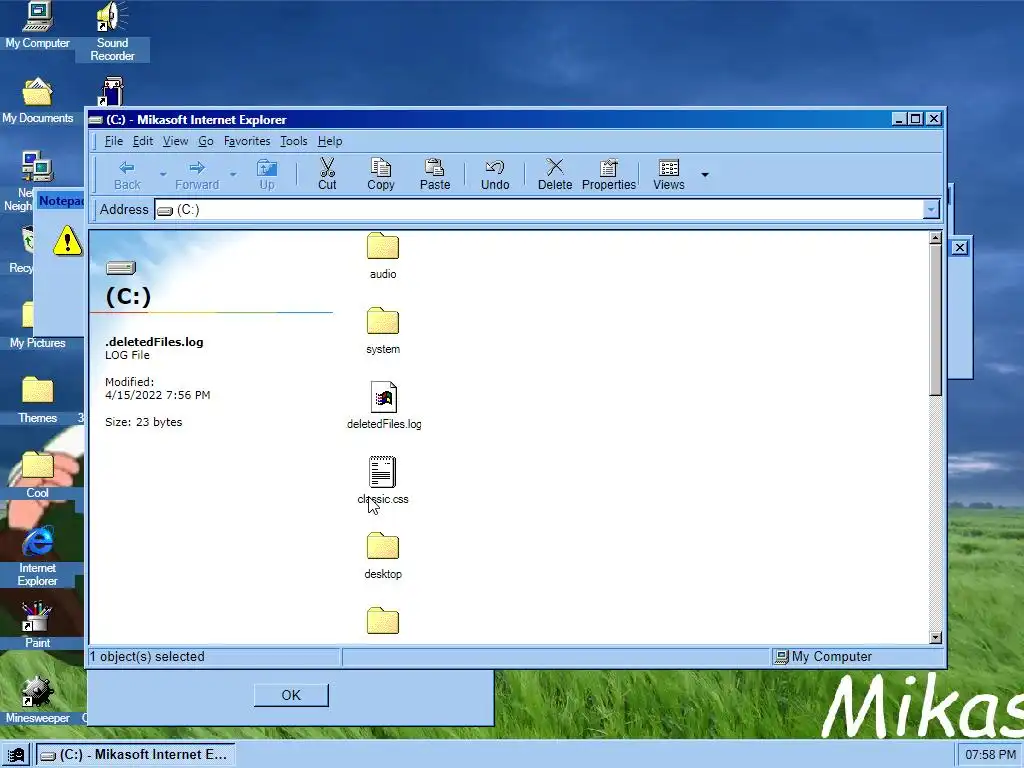
Task: Select Paint desktop shortcut
Action: tap(37, 625)
